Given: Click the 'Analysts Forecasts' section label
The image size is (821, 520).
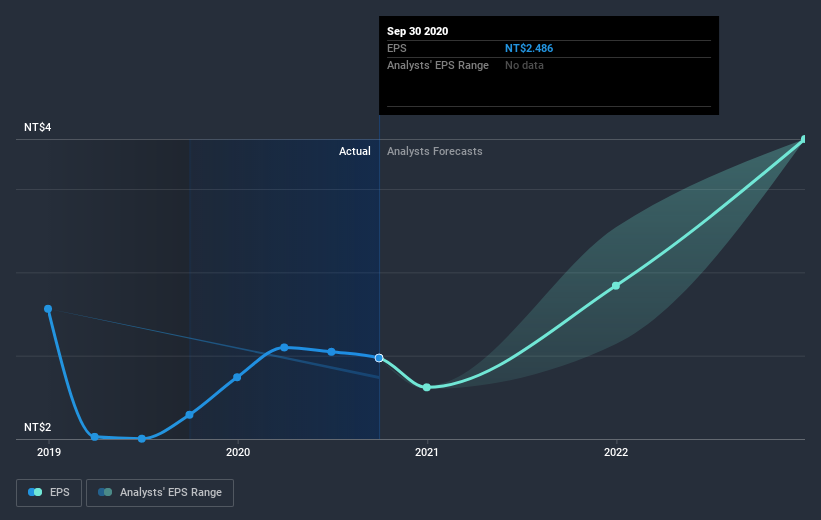Looking at the screenshot, I should click(x=435, y=152).
